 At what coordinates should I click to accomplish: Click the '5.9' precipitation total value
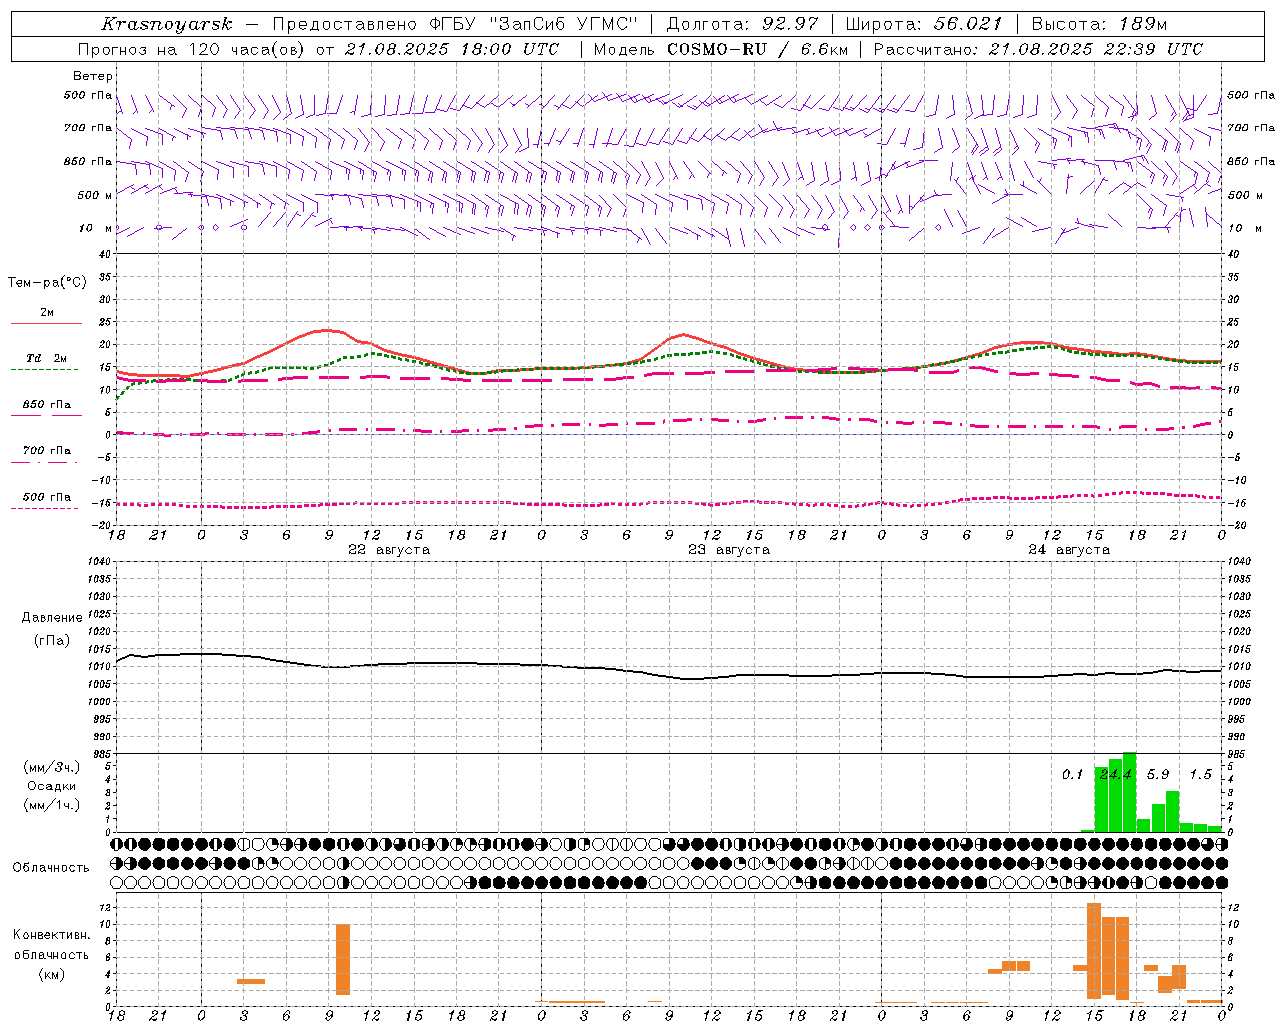[1158, 775]
